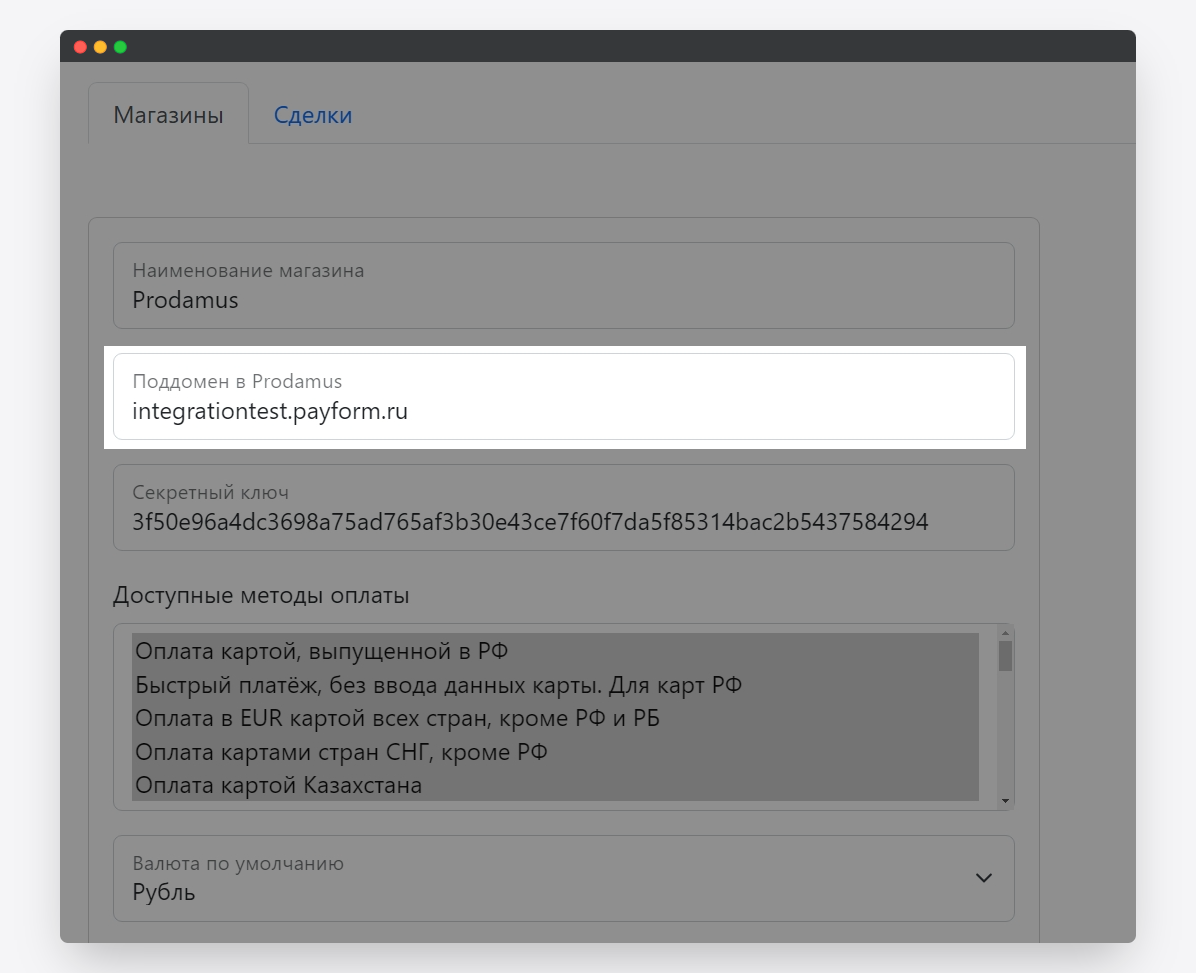This screenshot has height=973, width=1196.
Task: Select the Магазины tab
Action: click(x=168, y=115)
